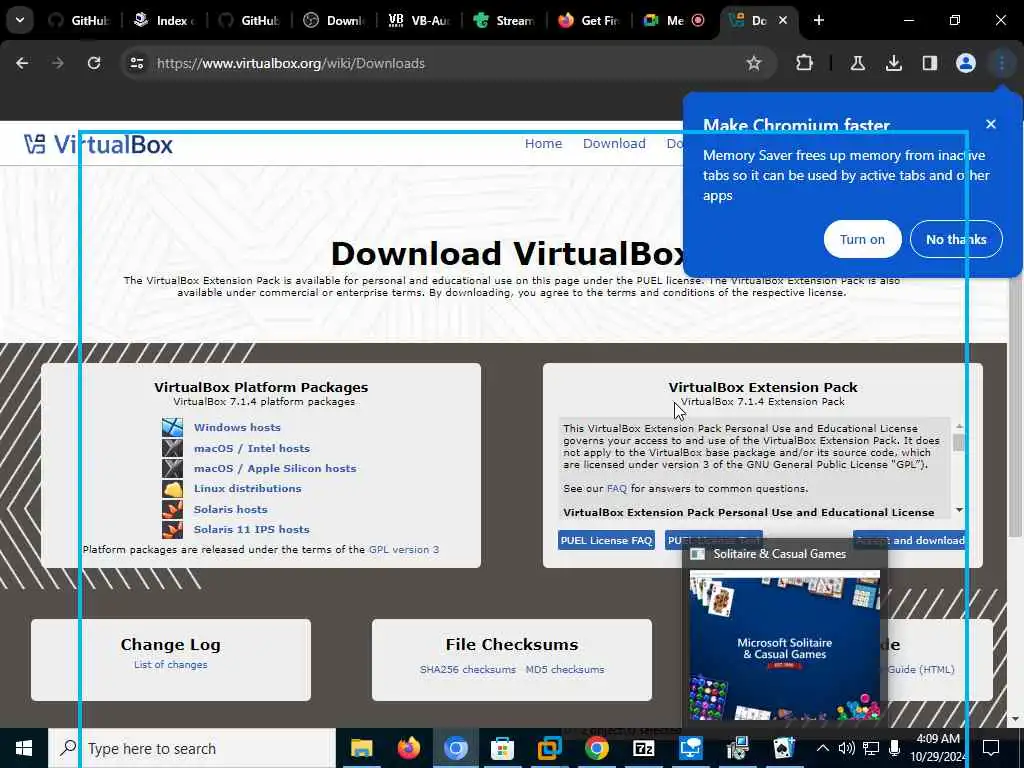Open the Extensions puzzle icon

805,63
